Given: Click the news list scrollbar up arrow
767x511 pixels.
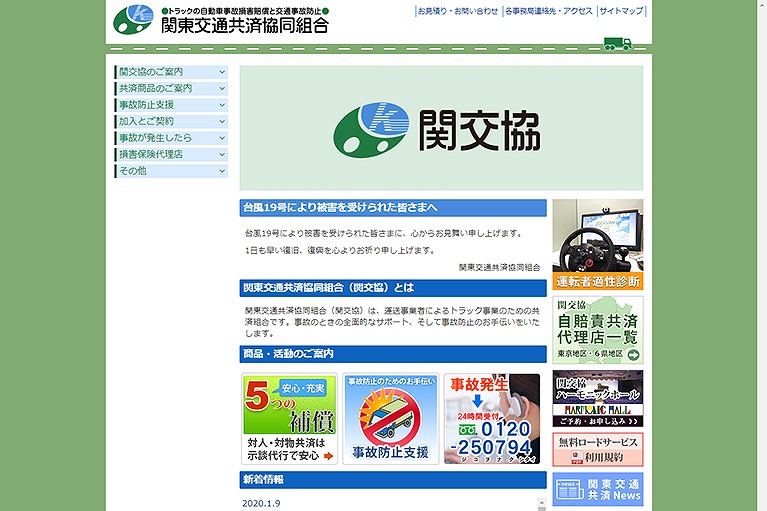Looking at the screenshot, I should [541, 503].
